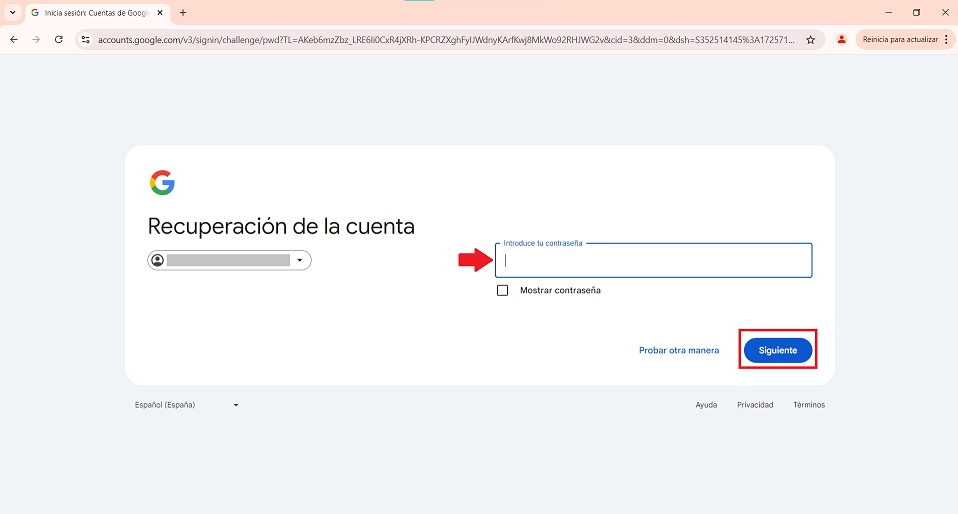
Task: Click Reinicia para actualizar button
Action: click(x=900, y=40)
